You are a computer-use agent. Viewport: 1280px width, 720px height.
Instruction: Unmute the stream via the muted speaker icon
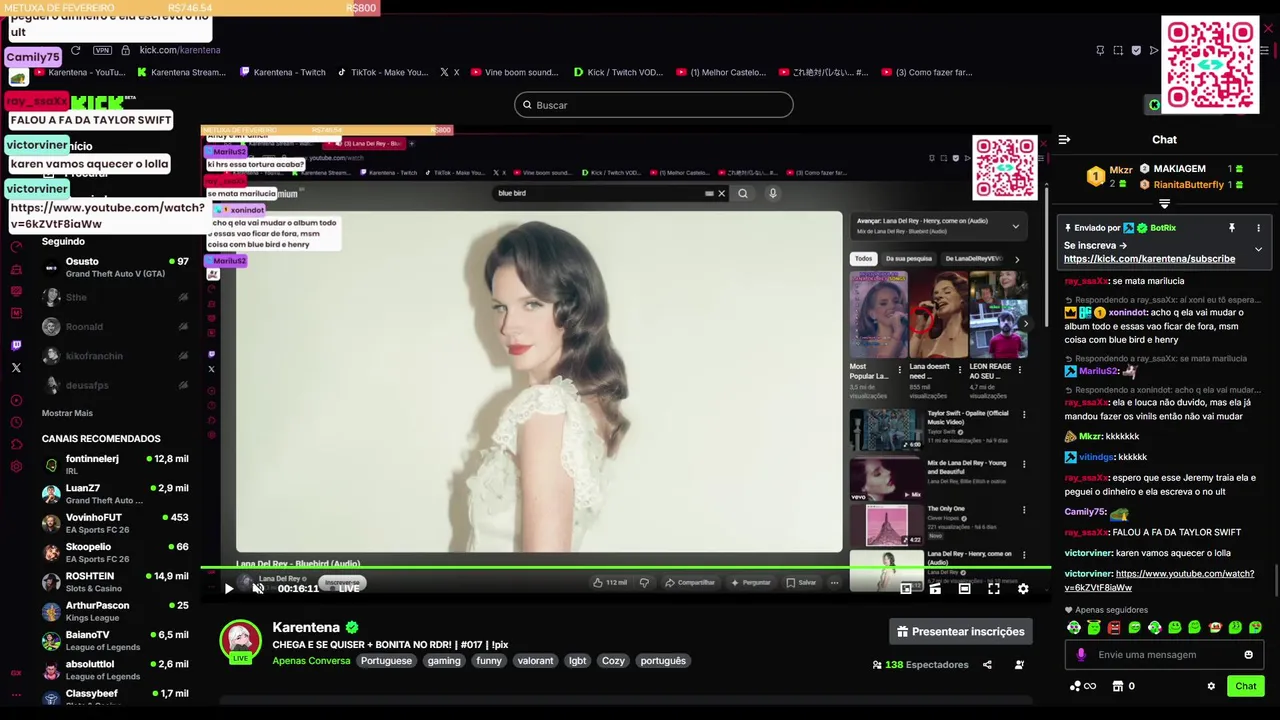tap(258, 589)
